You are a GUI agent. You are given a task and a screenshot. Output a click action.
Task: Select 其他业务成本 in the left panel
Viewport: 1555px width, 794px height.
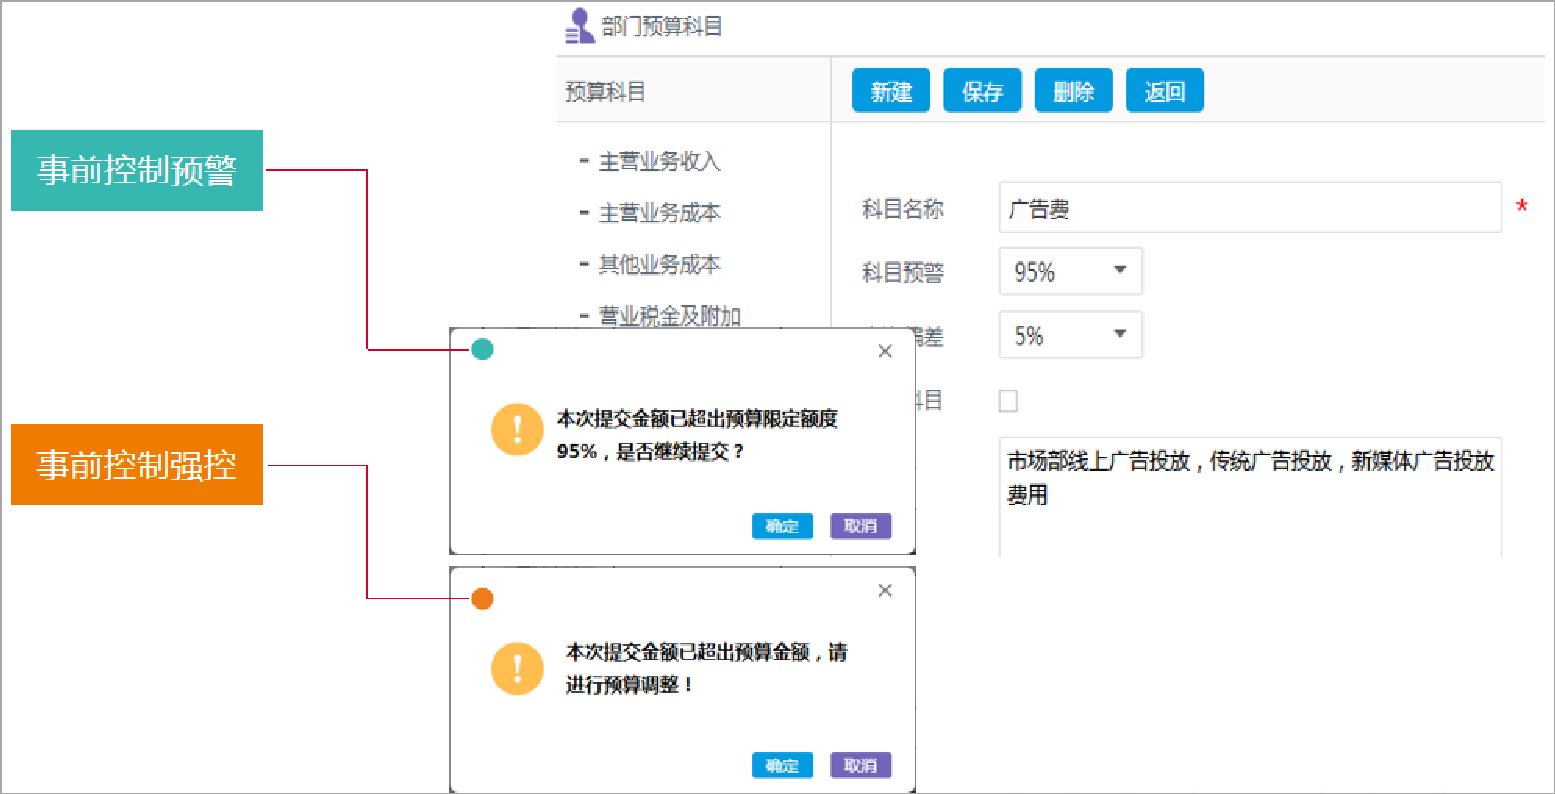coord(659,263)
